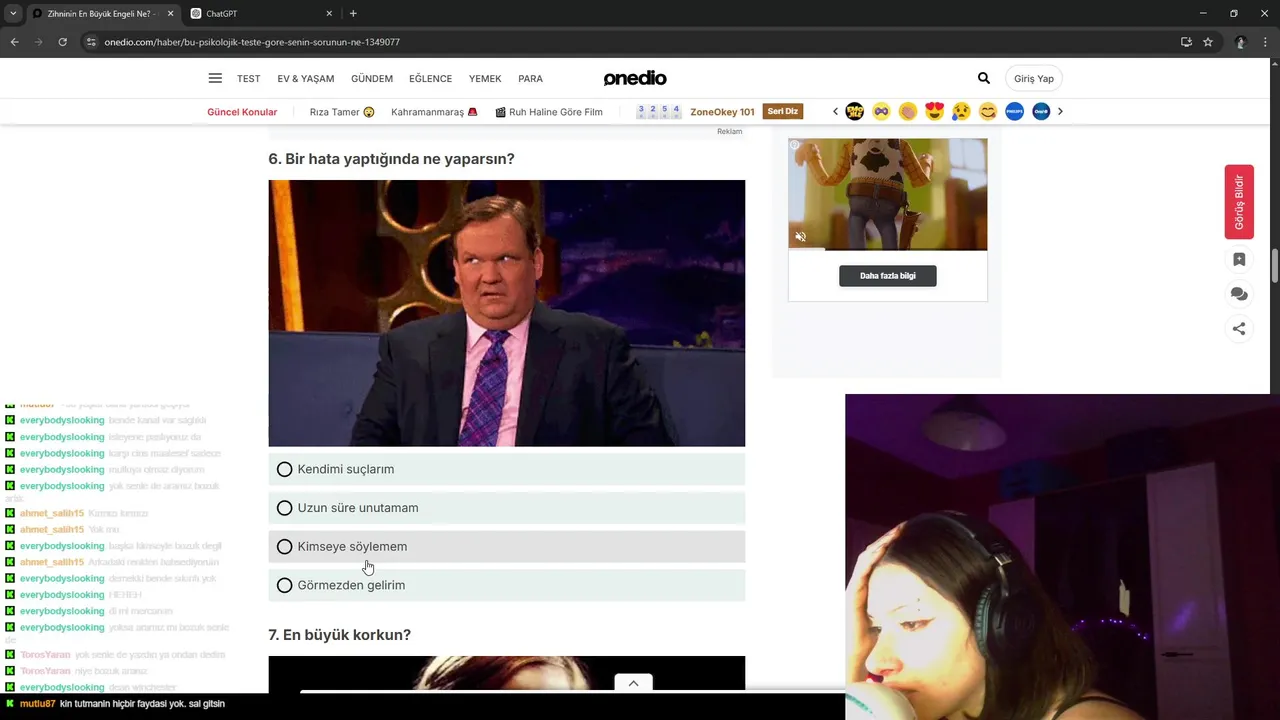Open a new browser tab with plus
The height and width of the screenshot is (720, 1280).
click(353, 13)
